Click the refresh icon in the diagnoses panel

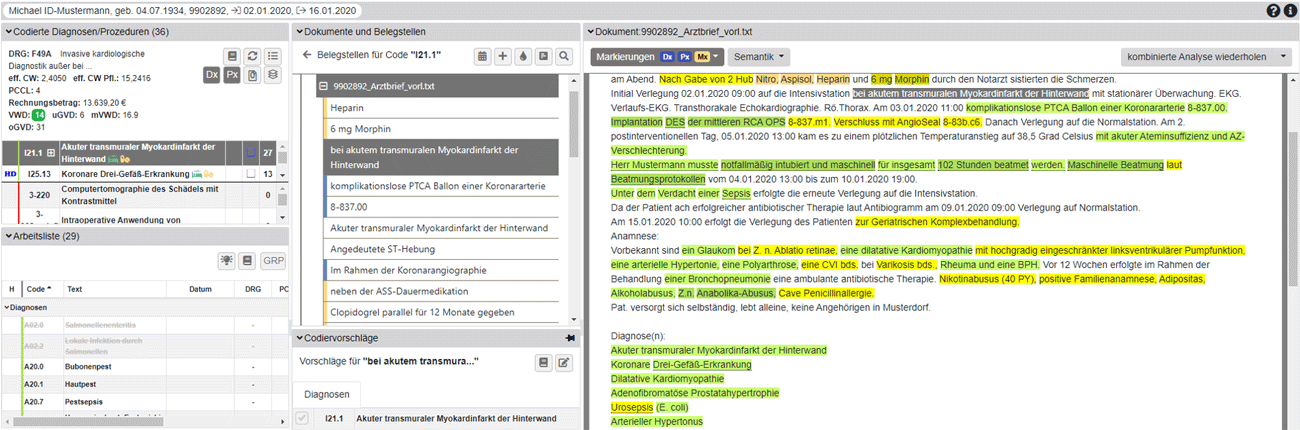[253, 56]
